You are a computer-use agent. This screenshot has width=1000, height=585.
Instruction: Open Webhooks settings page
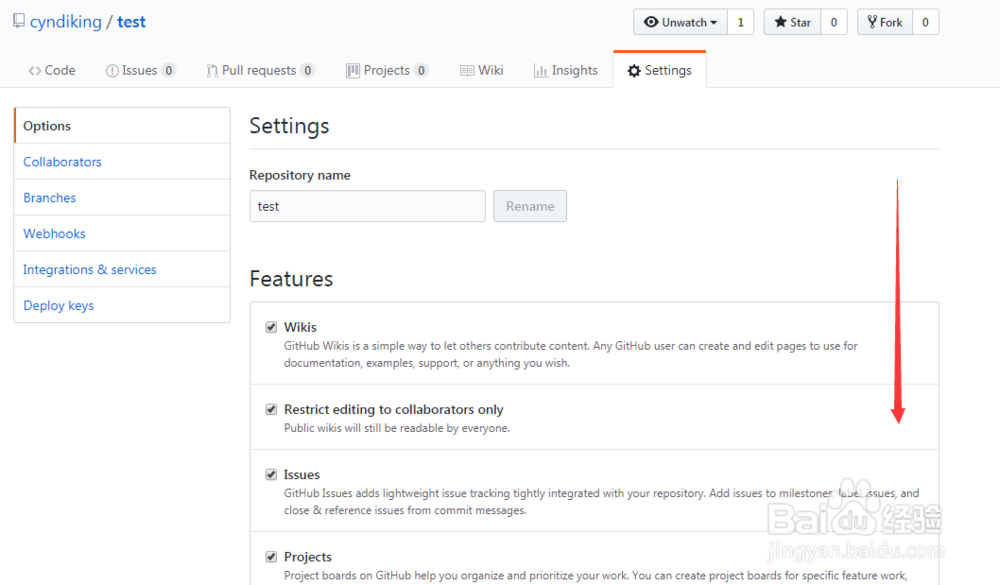[x=122, y=233]
